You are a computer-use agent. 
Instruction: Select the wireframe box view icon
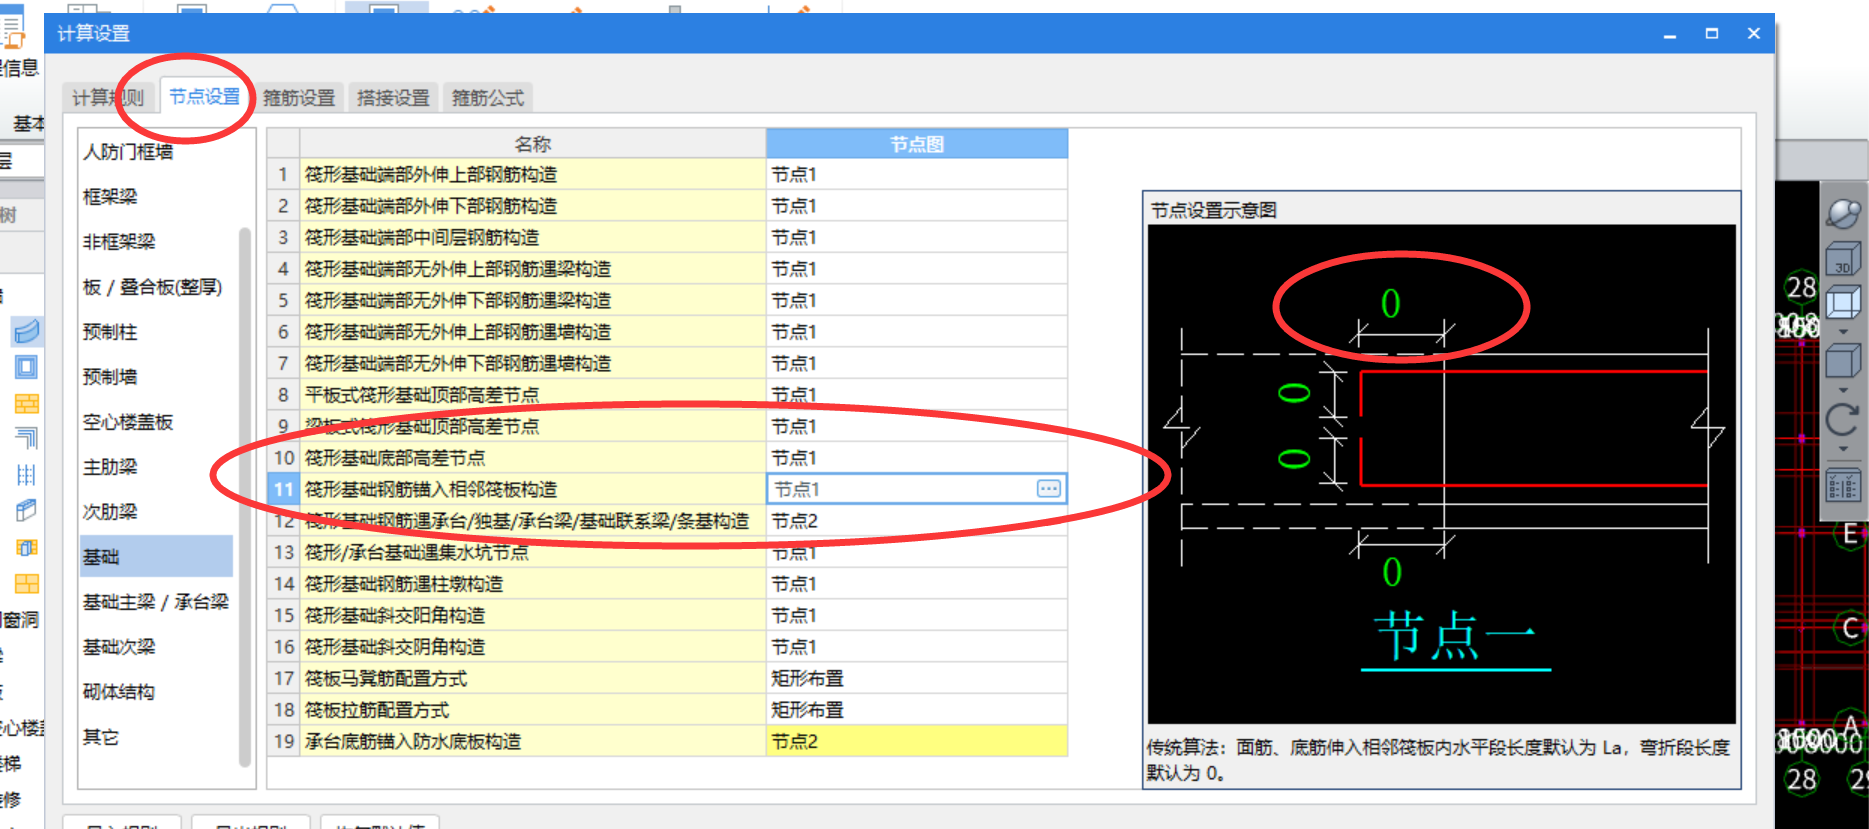(1843, 301)
